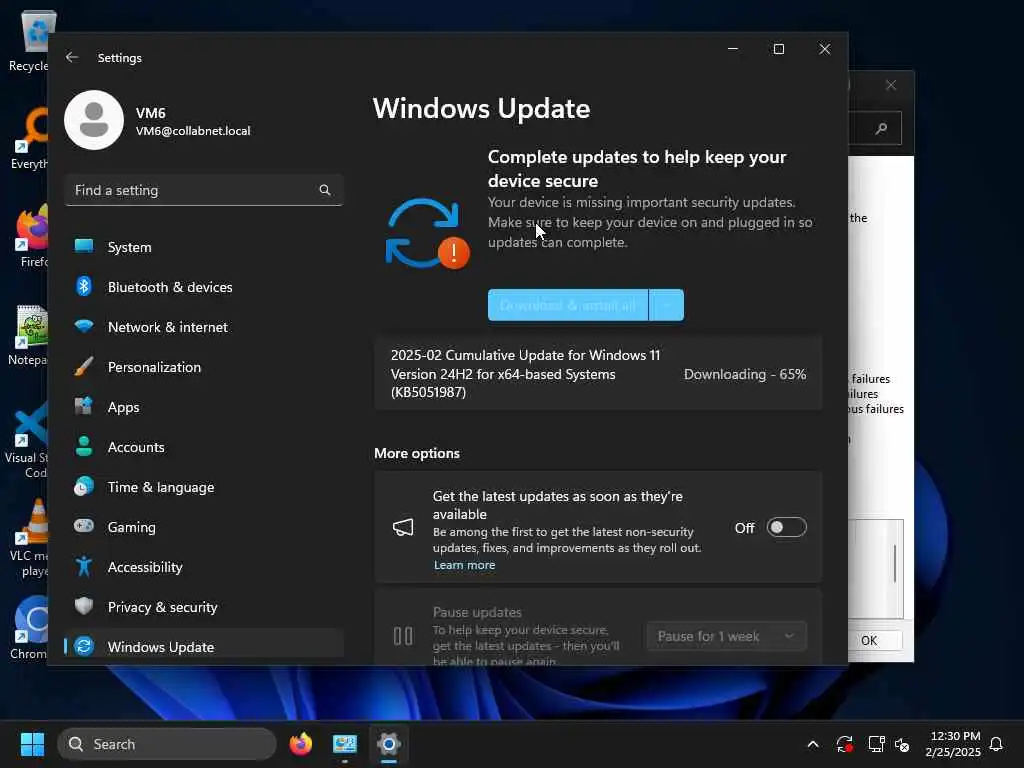Open Accessibility settings
1024x768 pixels.
(204, 567)
